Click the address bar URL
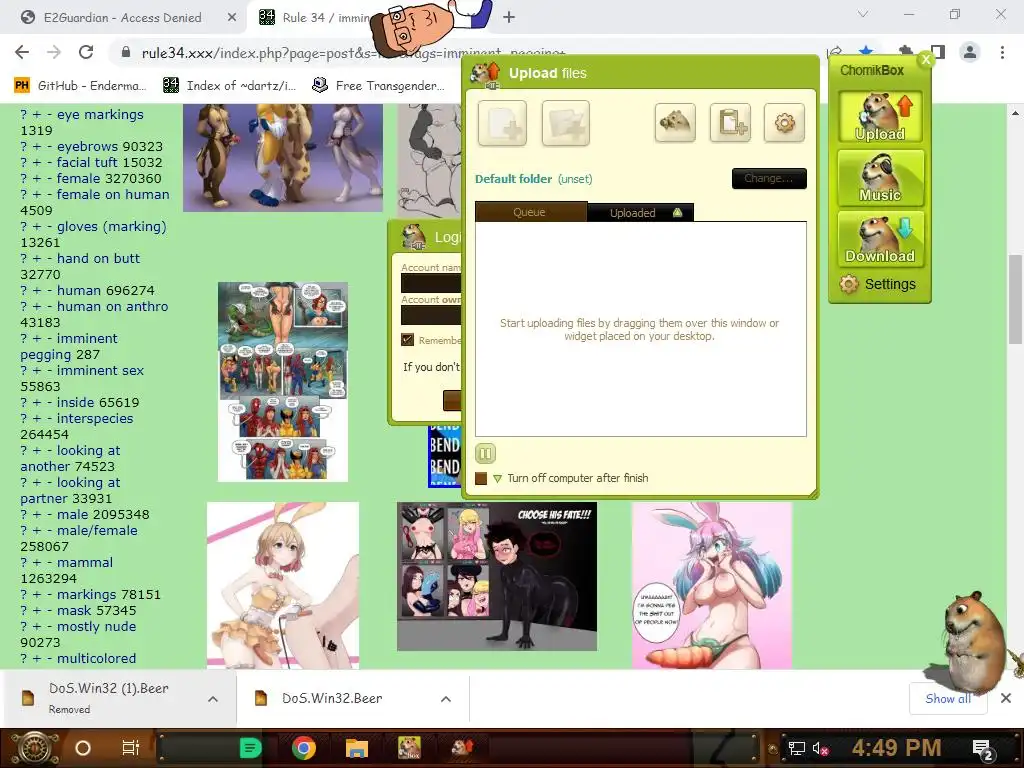This screenshot has width=1024, height=768. [x=353, y=52]
